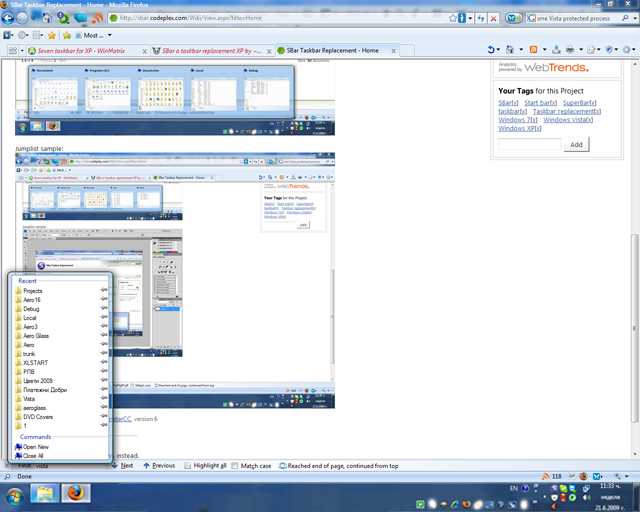Find Previous match in the Find bar
Image resolution: width=640 pixels, height=512 pixels.
159,465
